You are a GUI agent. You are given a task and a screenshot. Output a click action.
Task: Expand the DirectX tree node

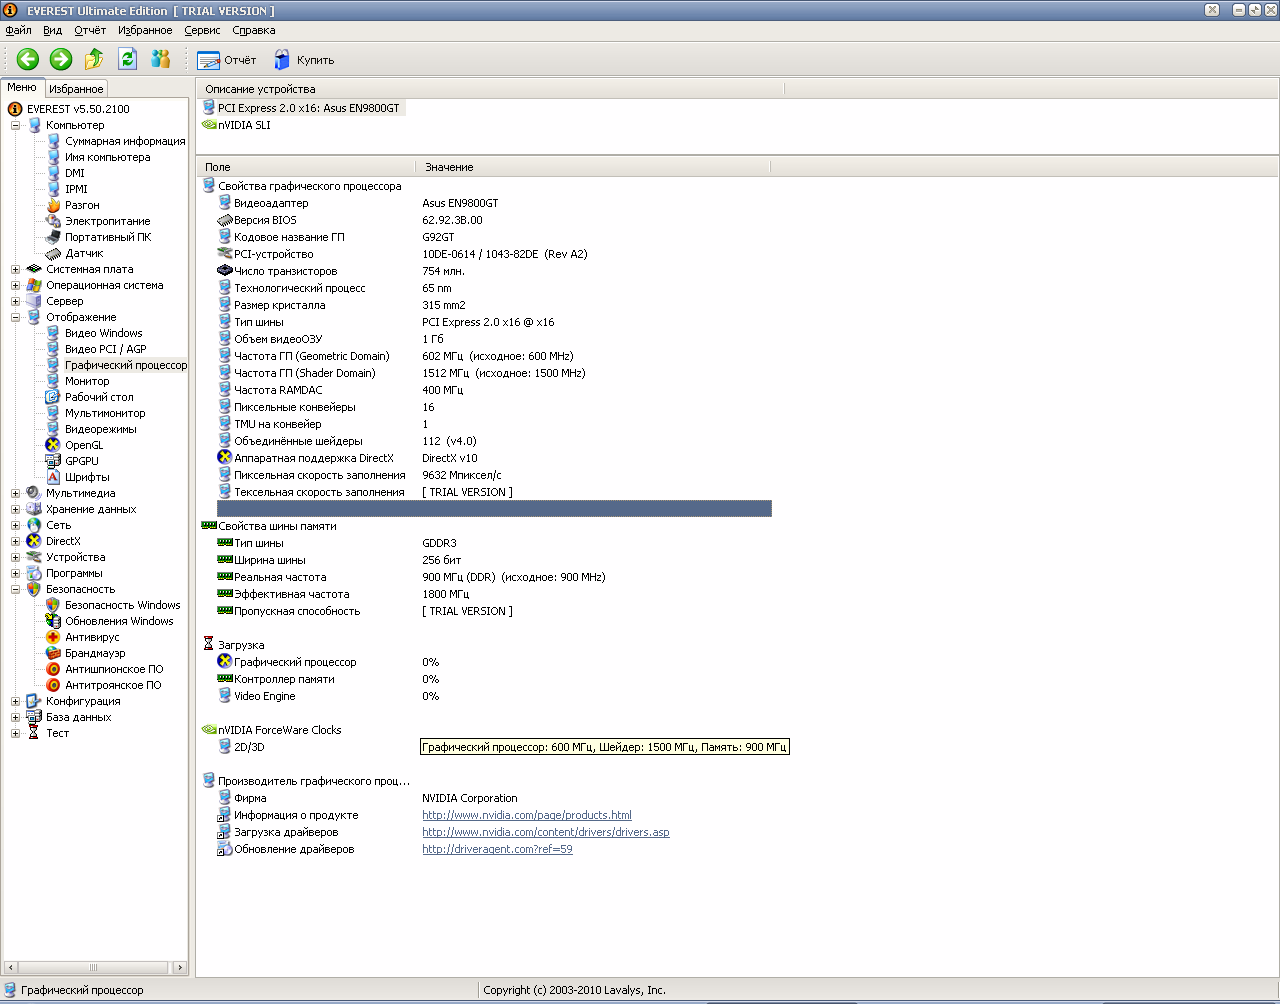click(16, 541)
